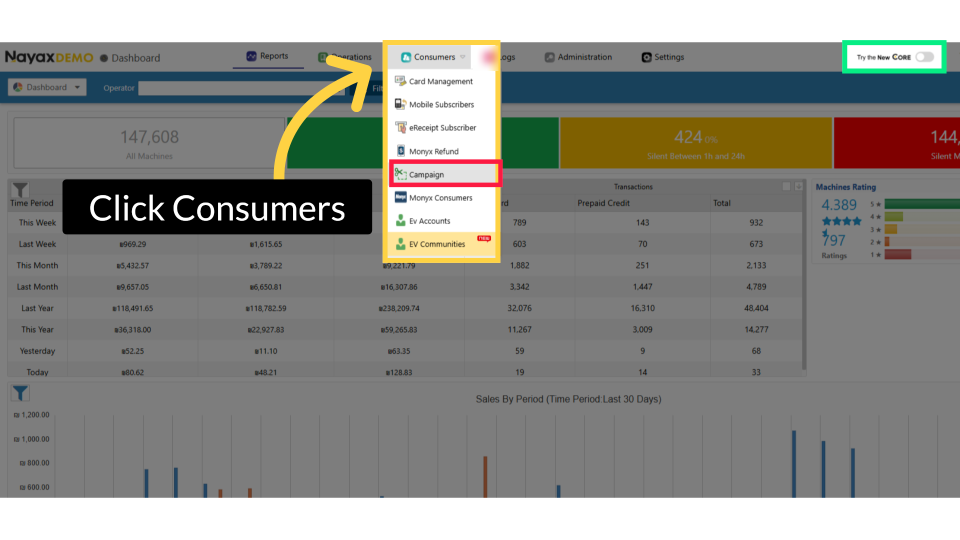This screenshot has width=960, height=540.
Task: Click the Last Year total 48,404
Action: coord(756,309)
